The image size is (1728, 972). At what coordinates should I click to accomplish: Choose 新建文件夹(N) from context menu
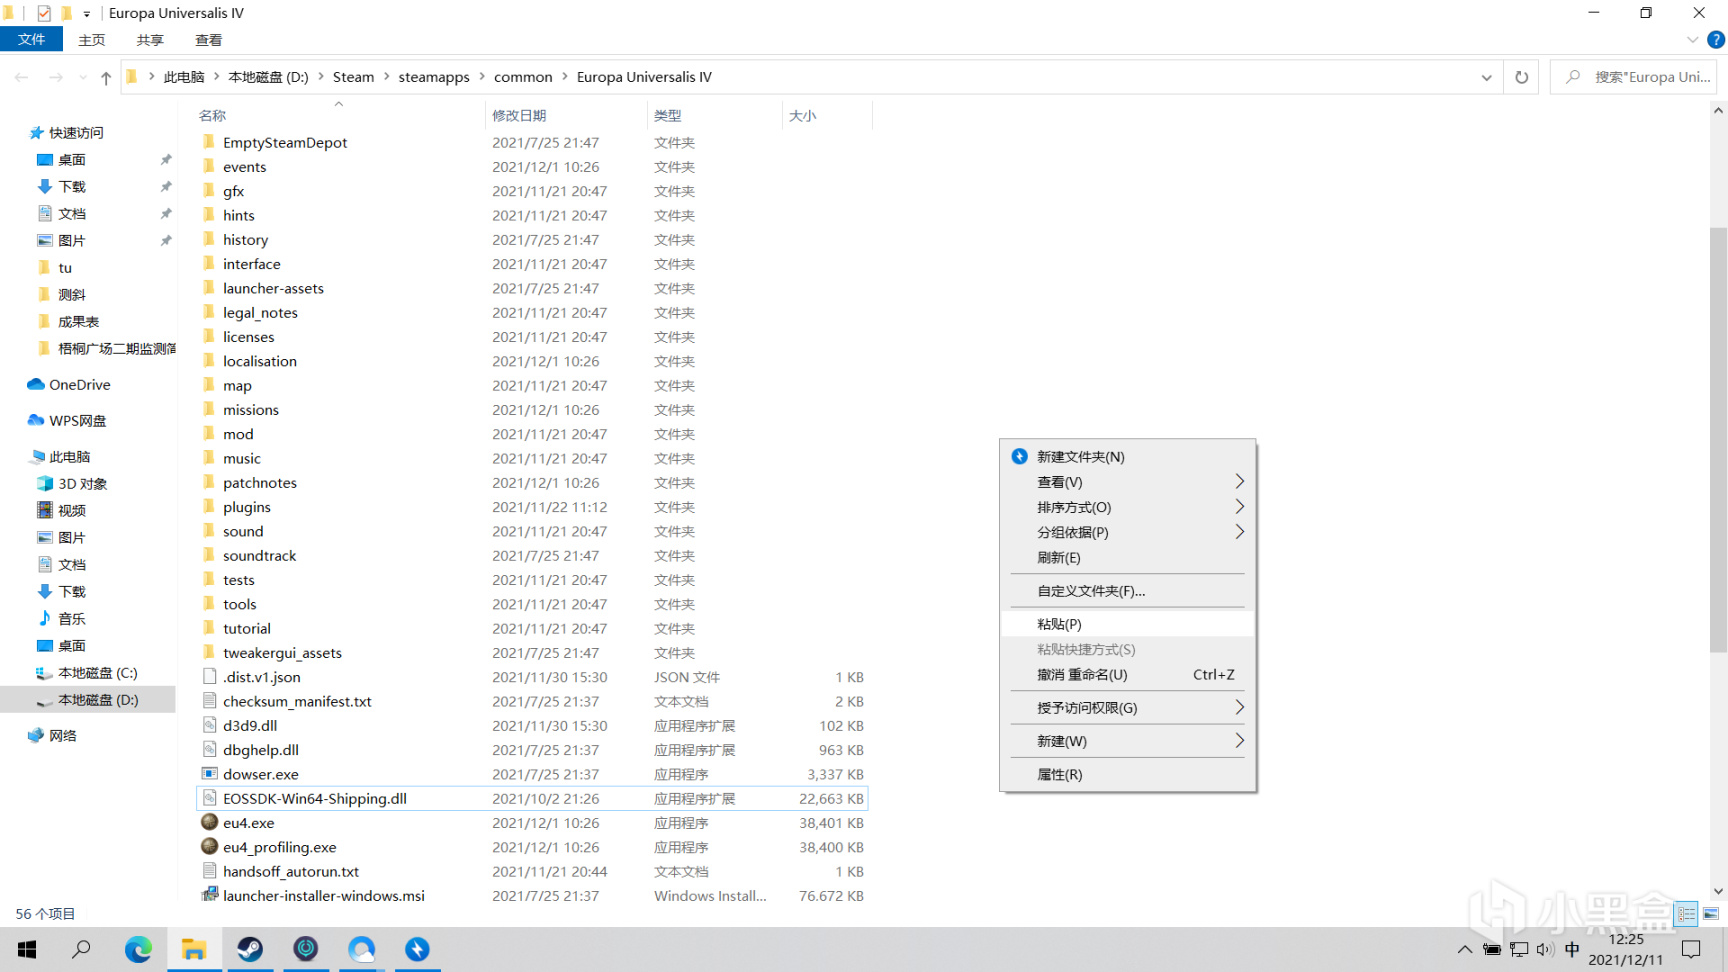pos(1128,457)
